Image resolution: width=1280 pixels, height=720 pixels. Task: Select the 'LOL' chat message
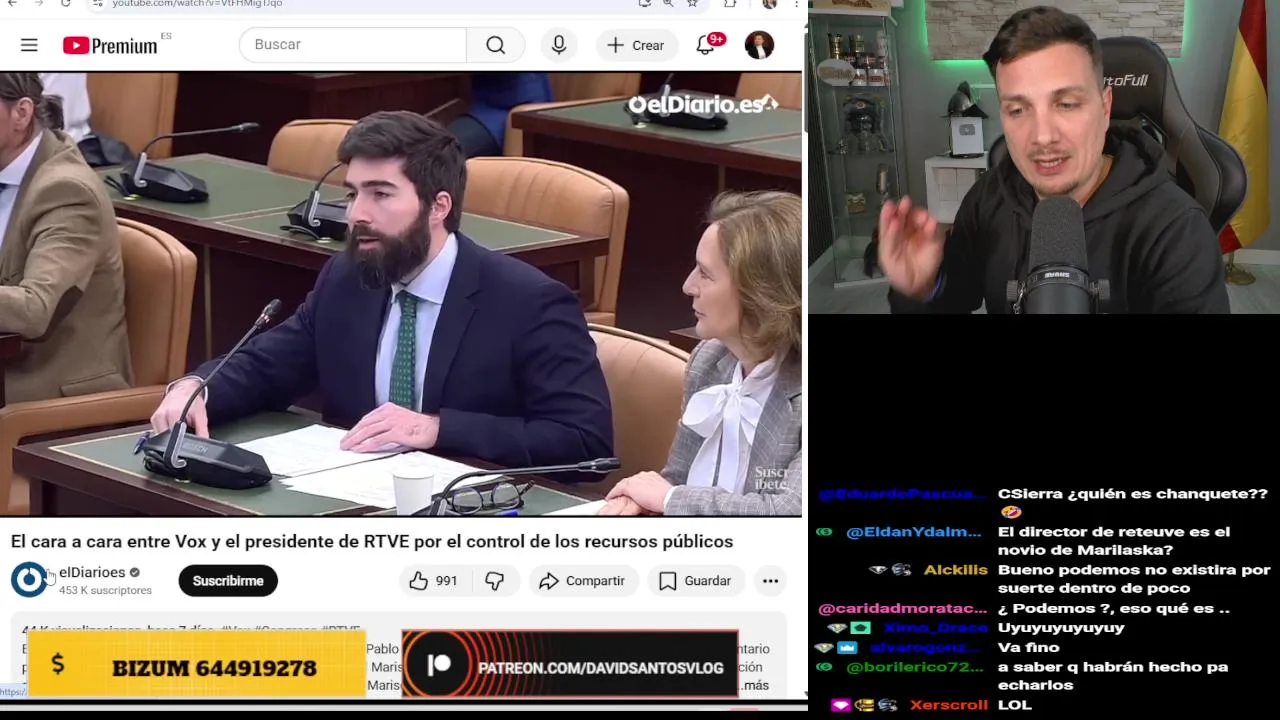(x=1015, y=705)
